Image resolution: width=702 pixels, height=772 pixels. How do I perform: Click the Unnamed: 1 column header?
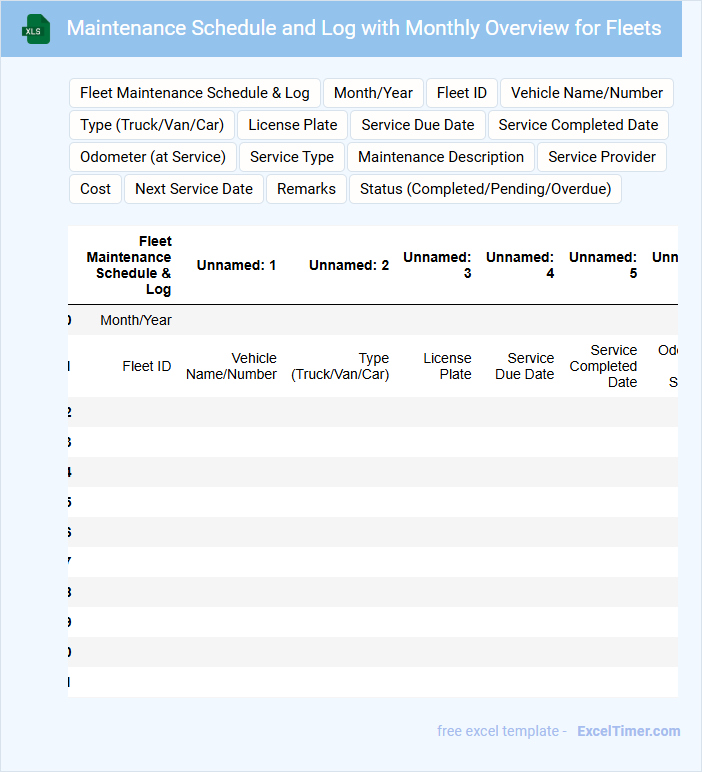pos(236,265)
